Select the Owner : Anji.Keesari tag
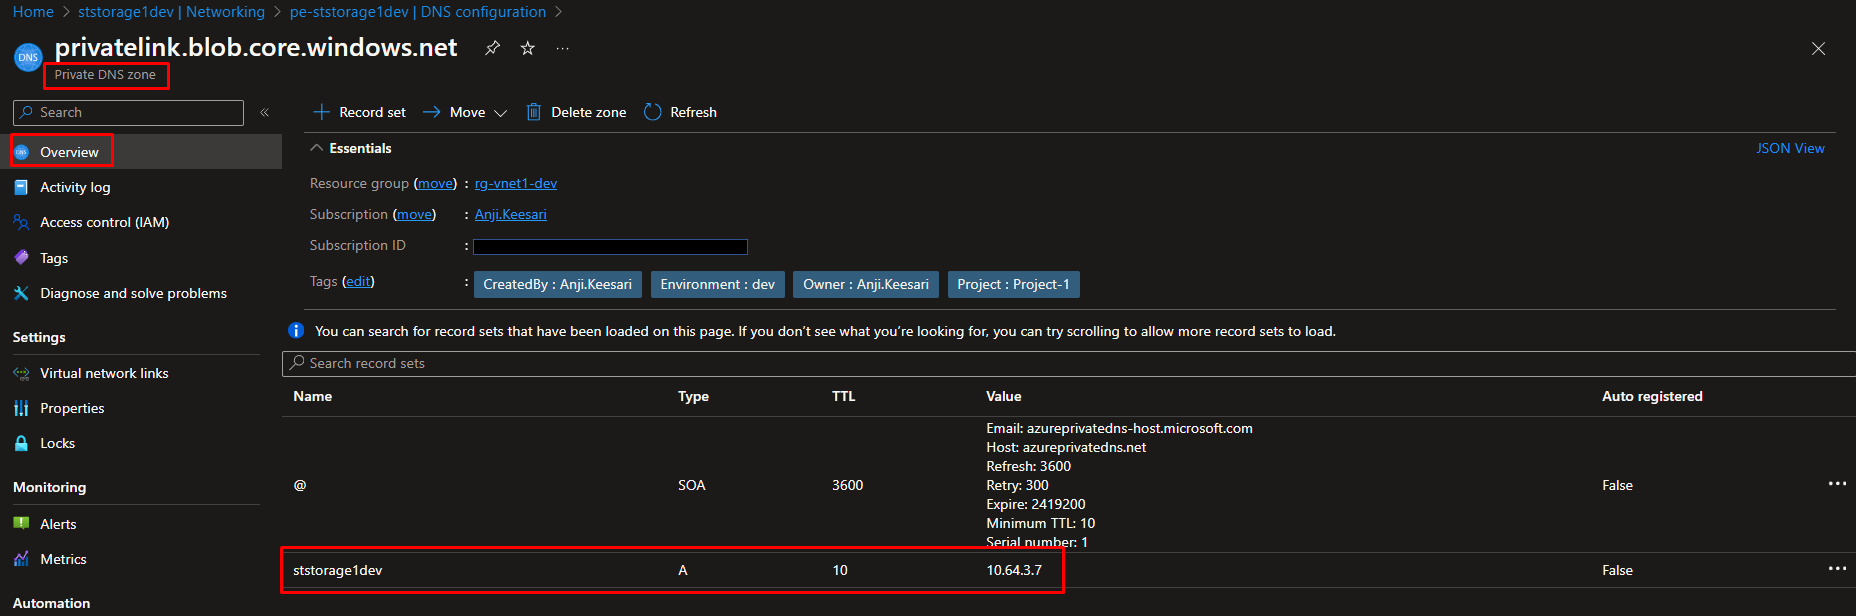The width and height of the screenshot is (1856, 616). 866,284
